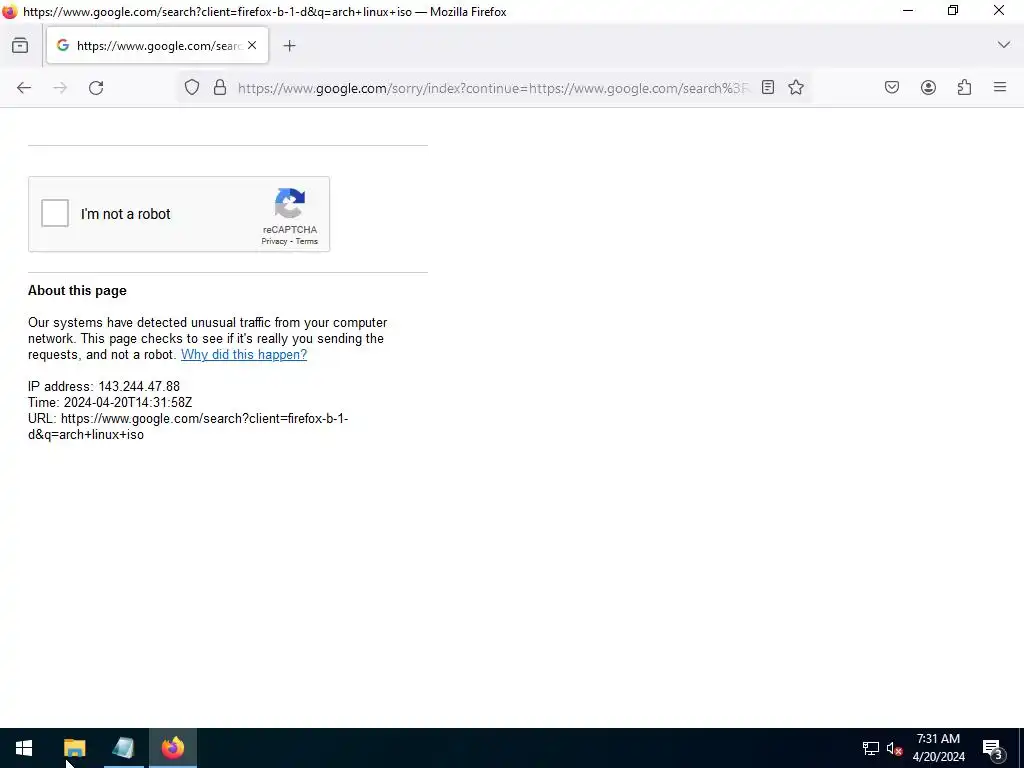
Task: Open the Extensions puzzle icon
Action: click(965, 88)
